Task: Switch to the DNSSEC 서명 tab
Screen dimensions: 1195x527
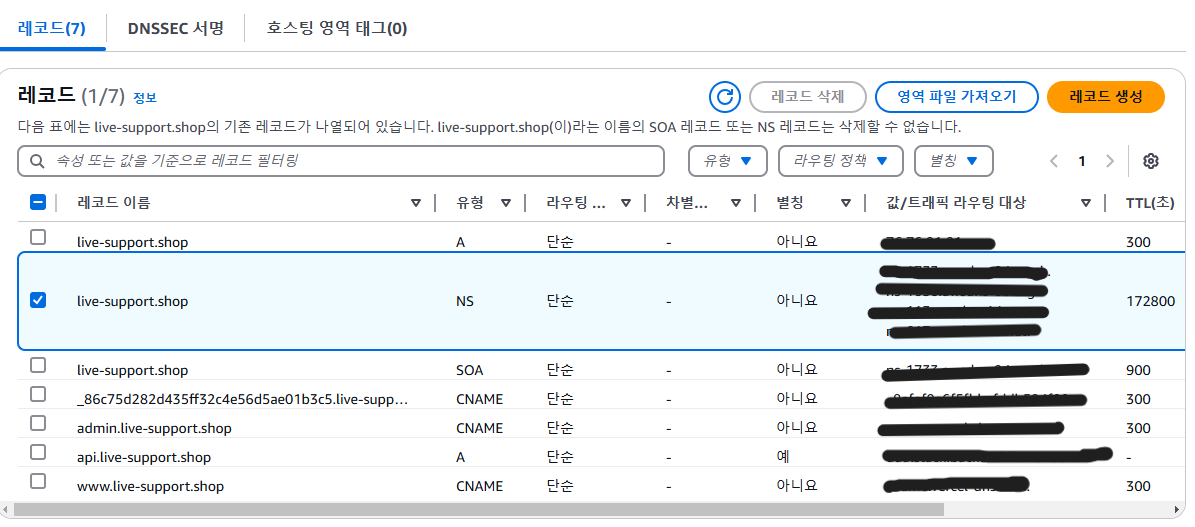Action: coord(175,28)
